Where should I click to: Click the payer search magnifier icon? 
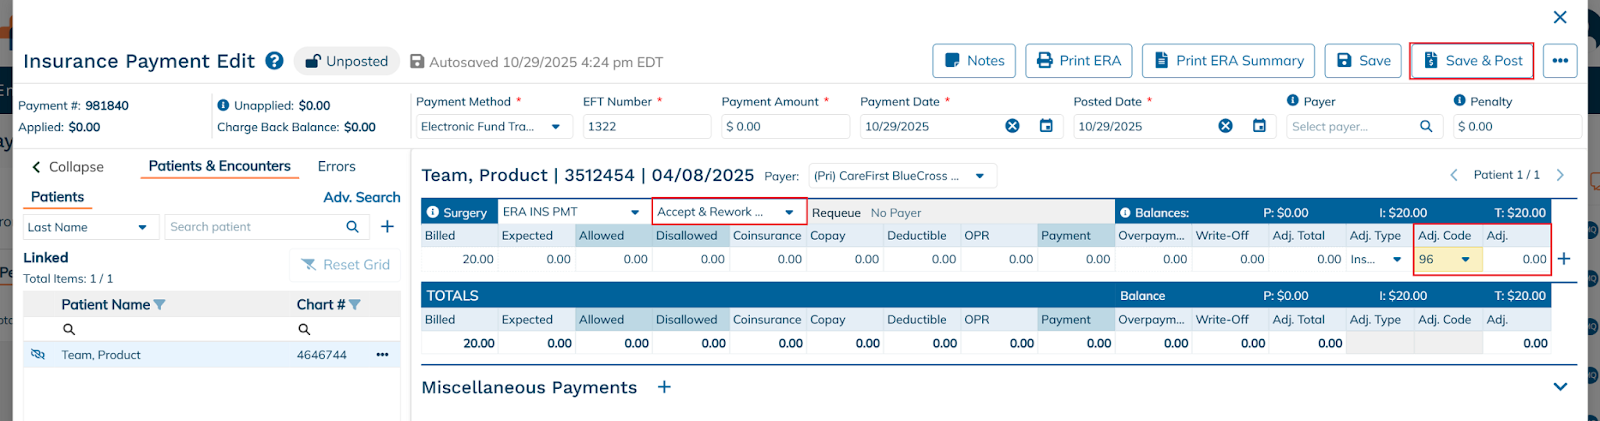tap(1426, 126)
